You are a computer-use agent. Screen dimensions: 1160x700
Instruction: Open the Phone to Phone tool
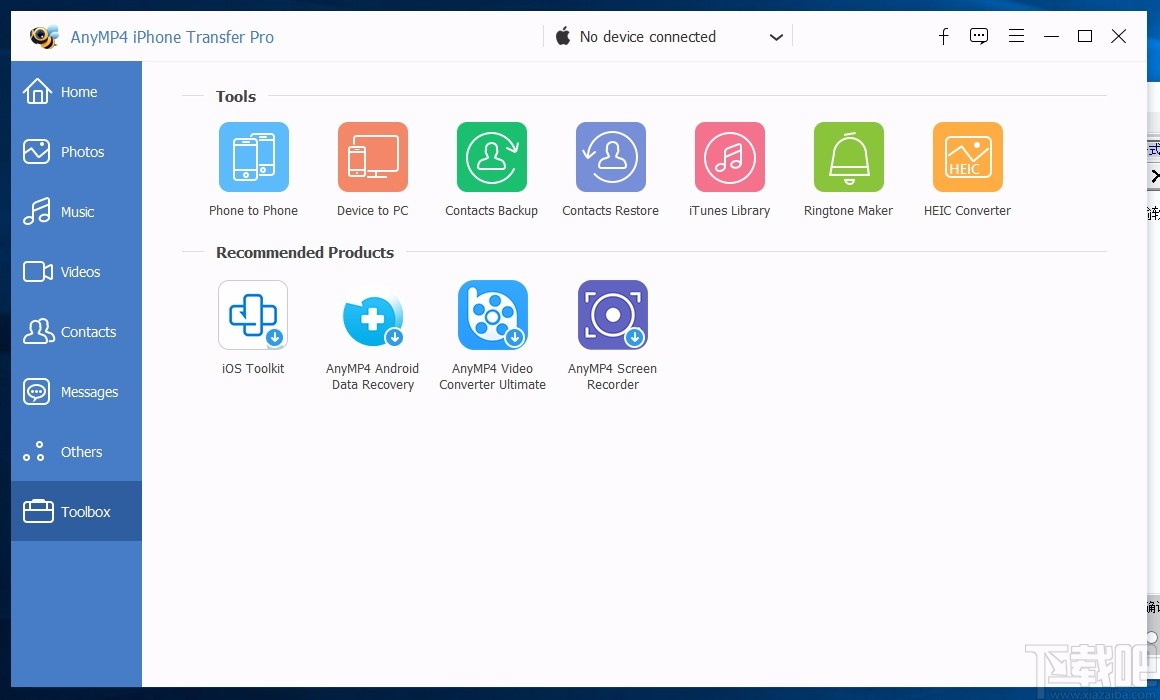(x=253, y=157)
